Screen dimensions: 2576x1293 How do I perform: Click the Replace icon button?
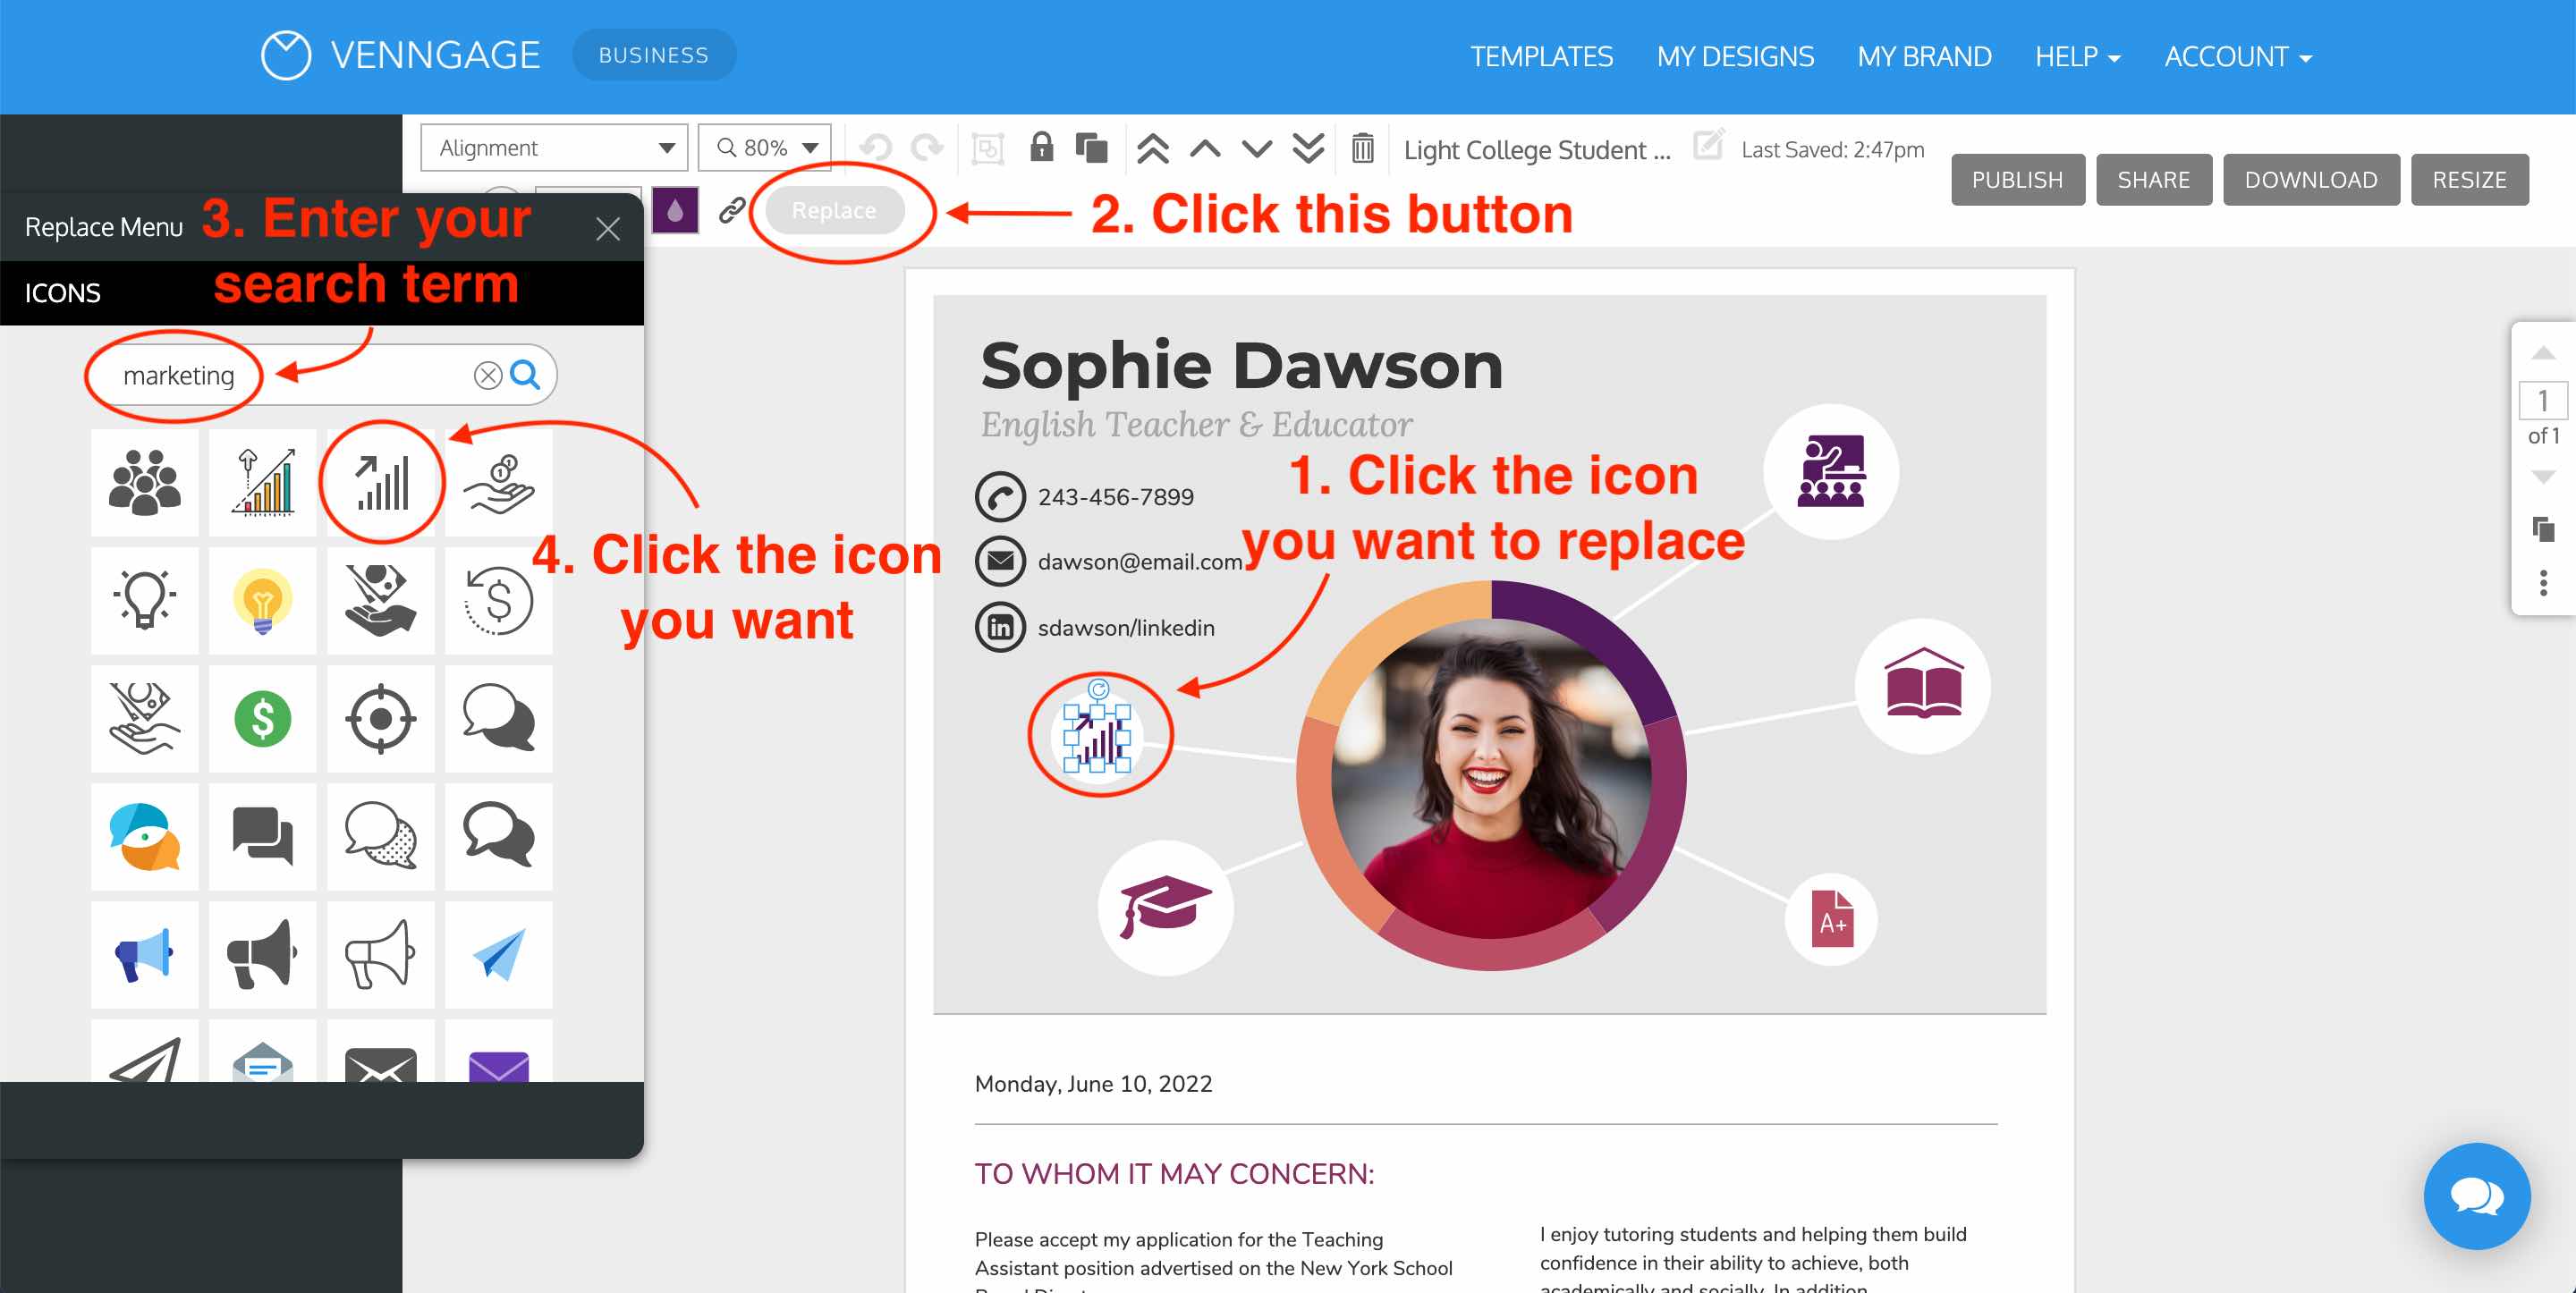(x=829, y=211)
